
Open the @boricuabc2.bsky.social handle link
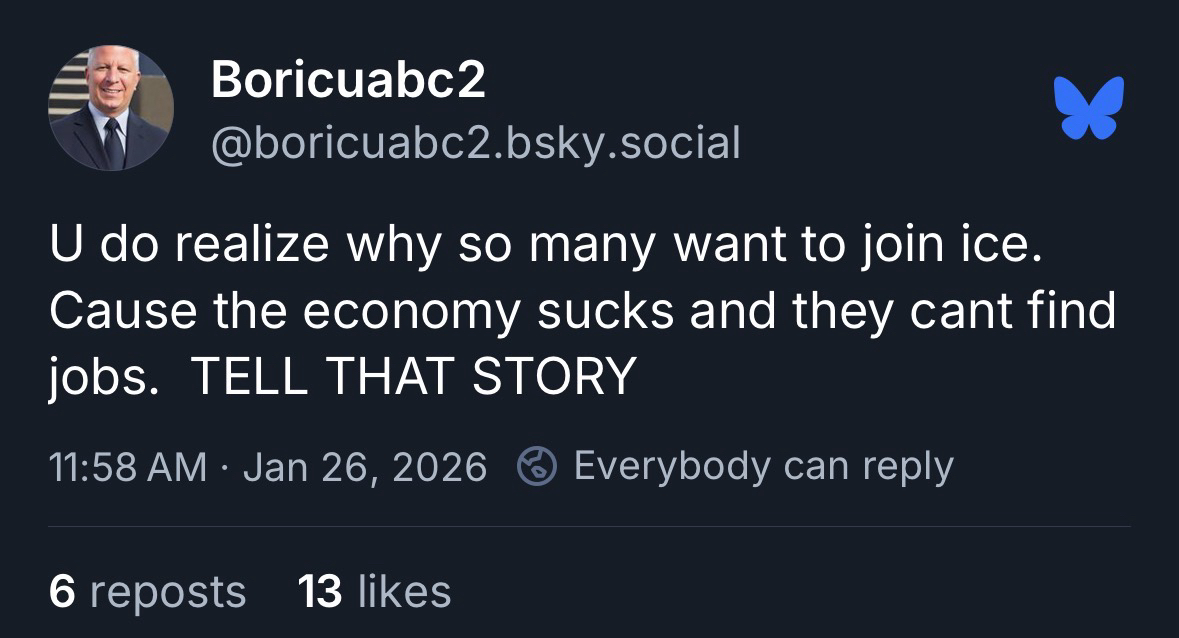pyautogui.click(x=475, y=143)
